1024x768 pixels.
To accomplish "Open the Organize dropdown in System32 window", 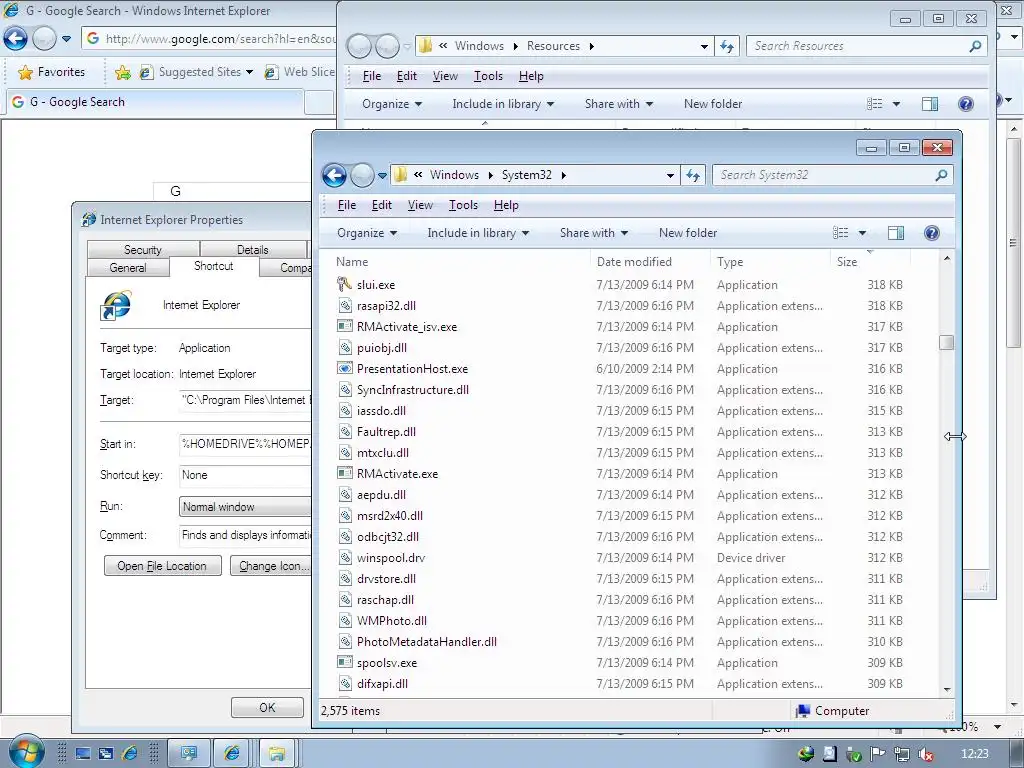I will coord(366,233).
